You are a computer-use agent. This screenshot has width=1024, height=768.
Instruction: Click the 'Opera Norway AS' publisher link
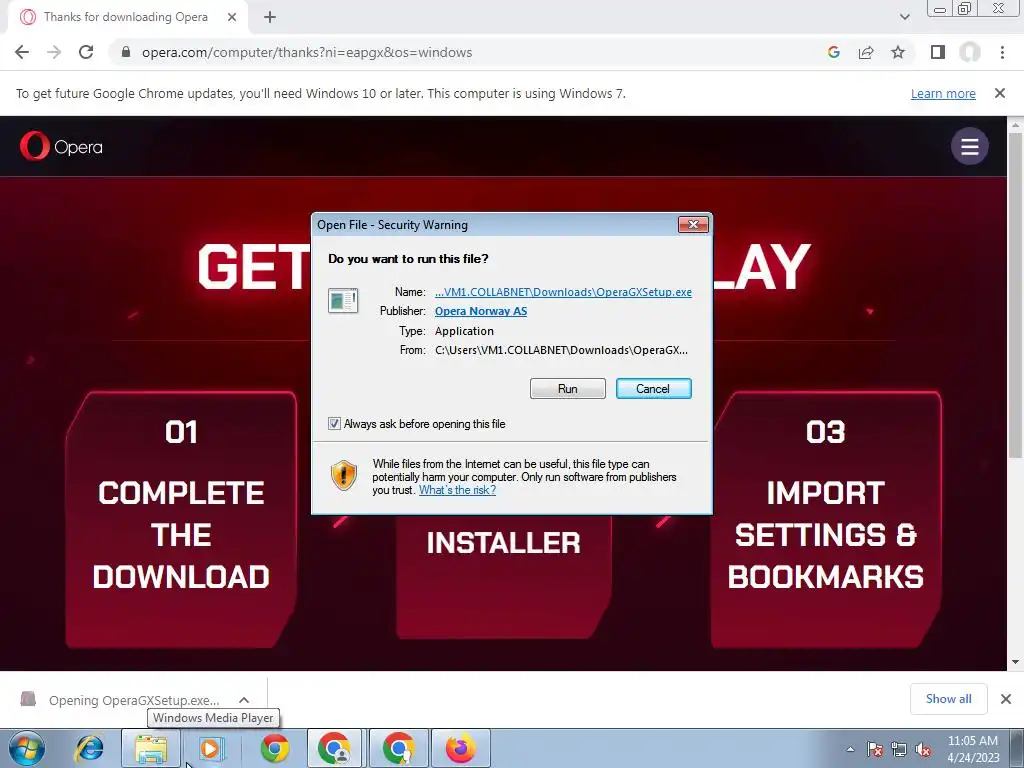click(481, 311)
